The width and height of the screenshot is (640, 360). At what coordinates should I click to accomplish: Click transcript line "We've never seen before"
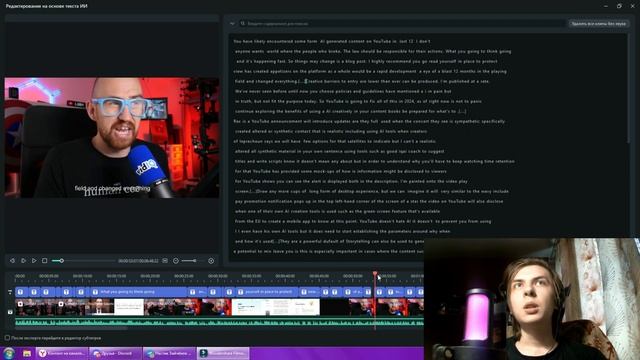click(343, 91)
